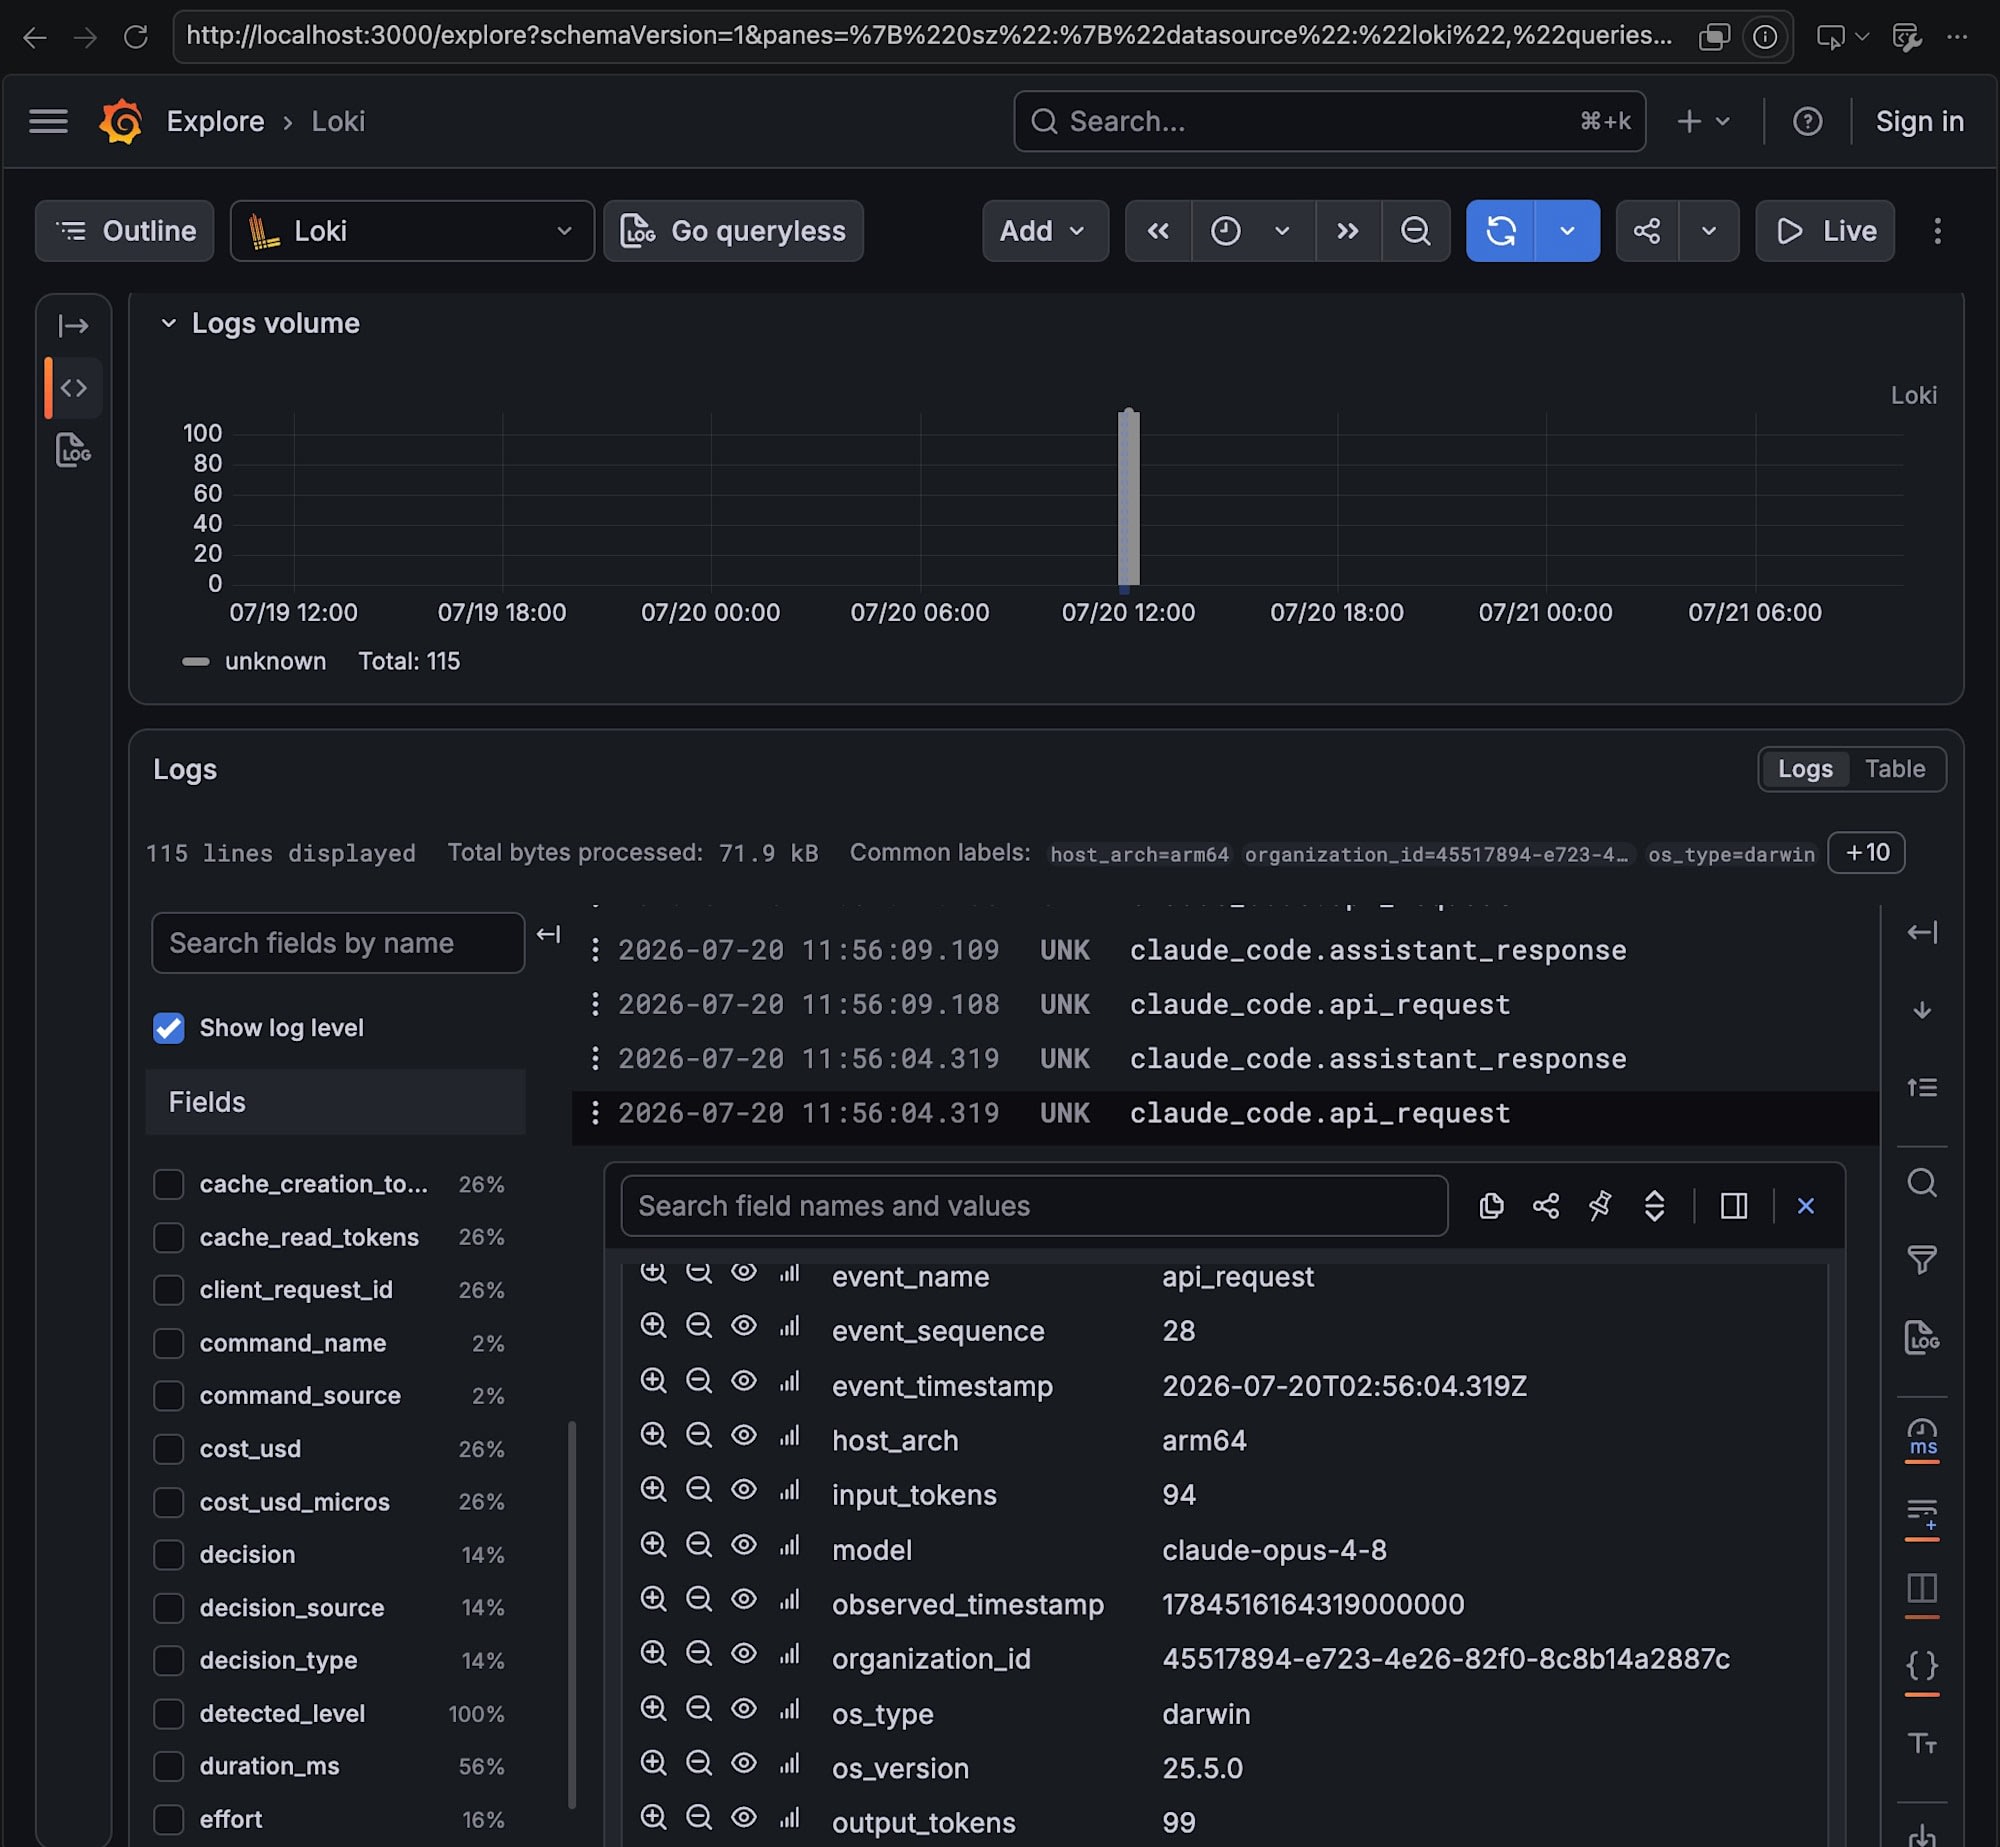Change log font size with Tt control

pos(1922,1744)
